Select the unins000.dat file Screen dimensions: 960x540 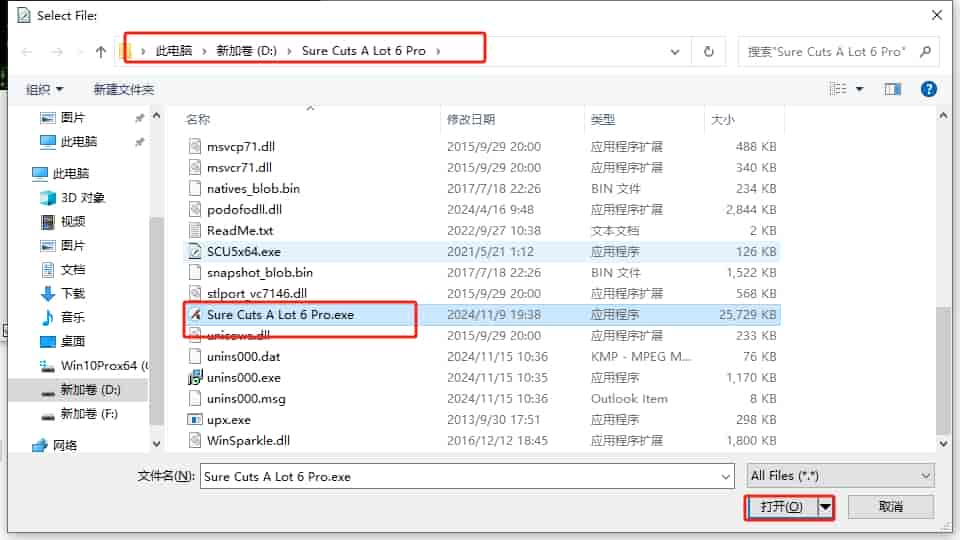pyautogui.click(x=243, y=356)
